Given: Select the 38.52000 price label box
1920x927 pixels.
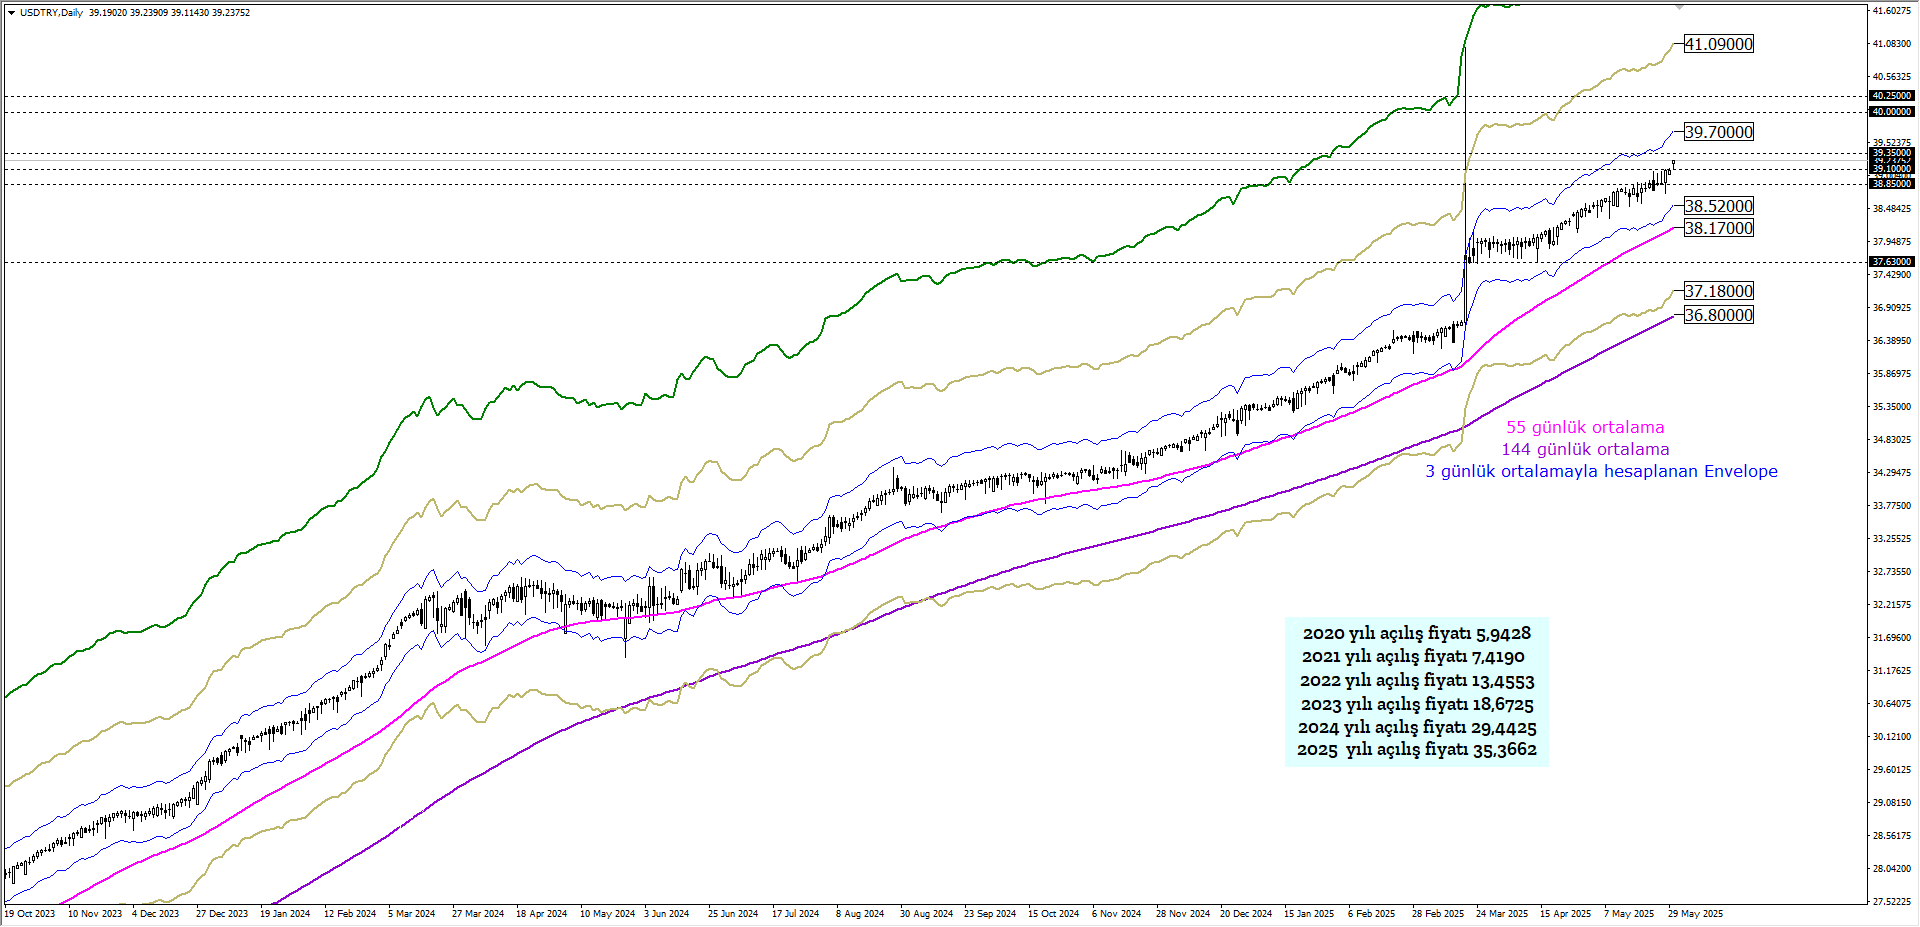Looking at the screenshot, I should (1719, 206).
